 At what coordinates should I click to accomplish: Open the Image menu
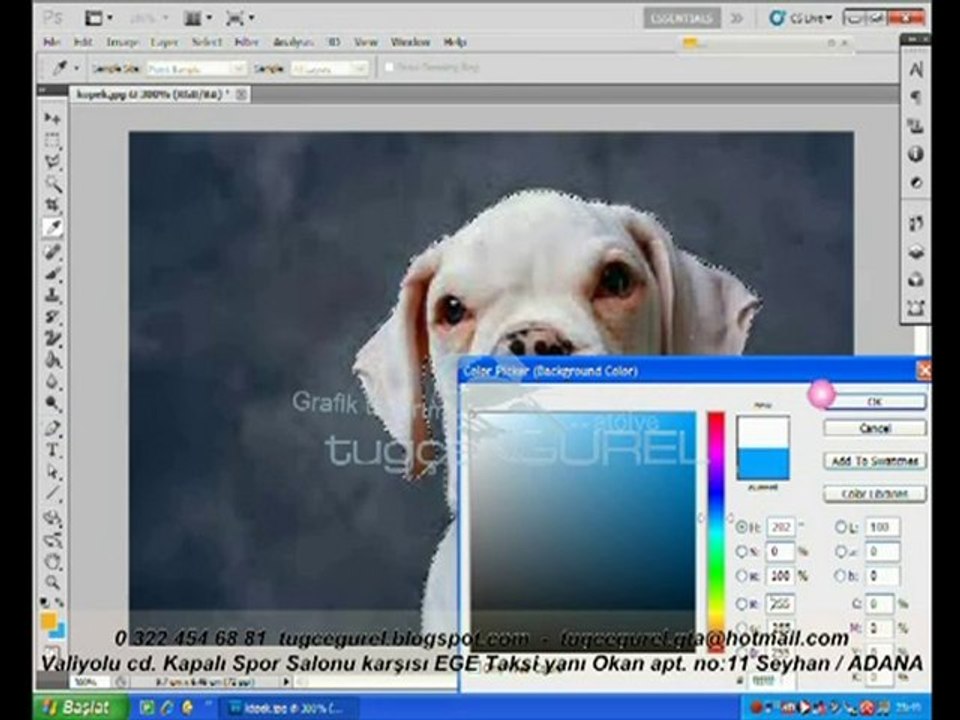121,42
